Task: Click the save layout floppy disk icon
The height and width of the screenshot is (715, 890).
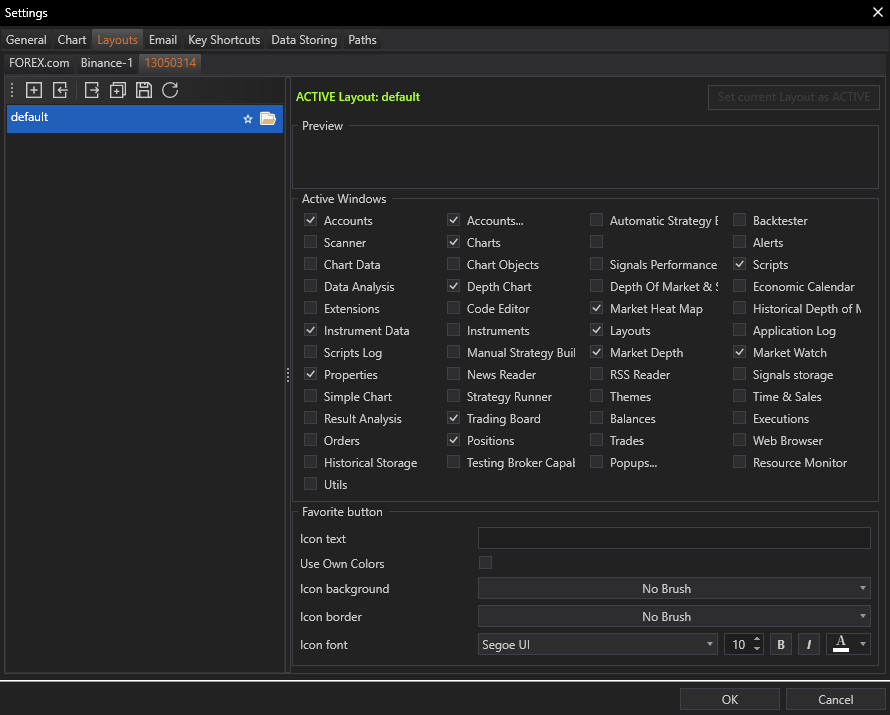Action: [x=144, y=90]
